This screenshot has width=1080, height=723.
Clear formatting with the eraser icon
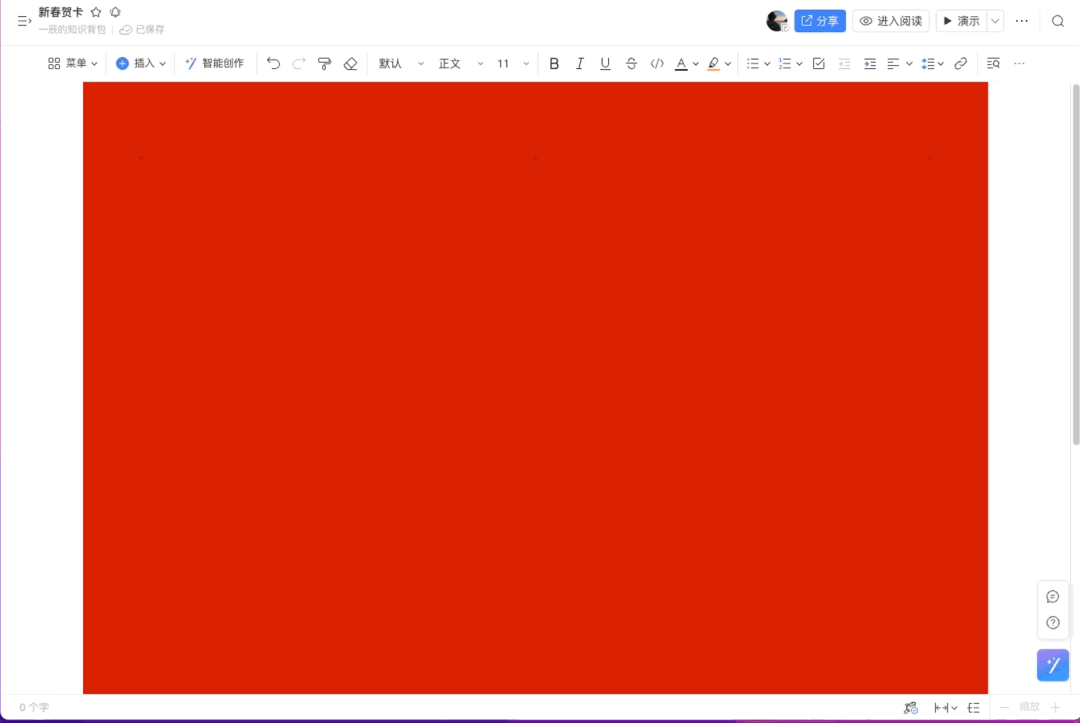[350, 64]
